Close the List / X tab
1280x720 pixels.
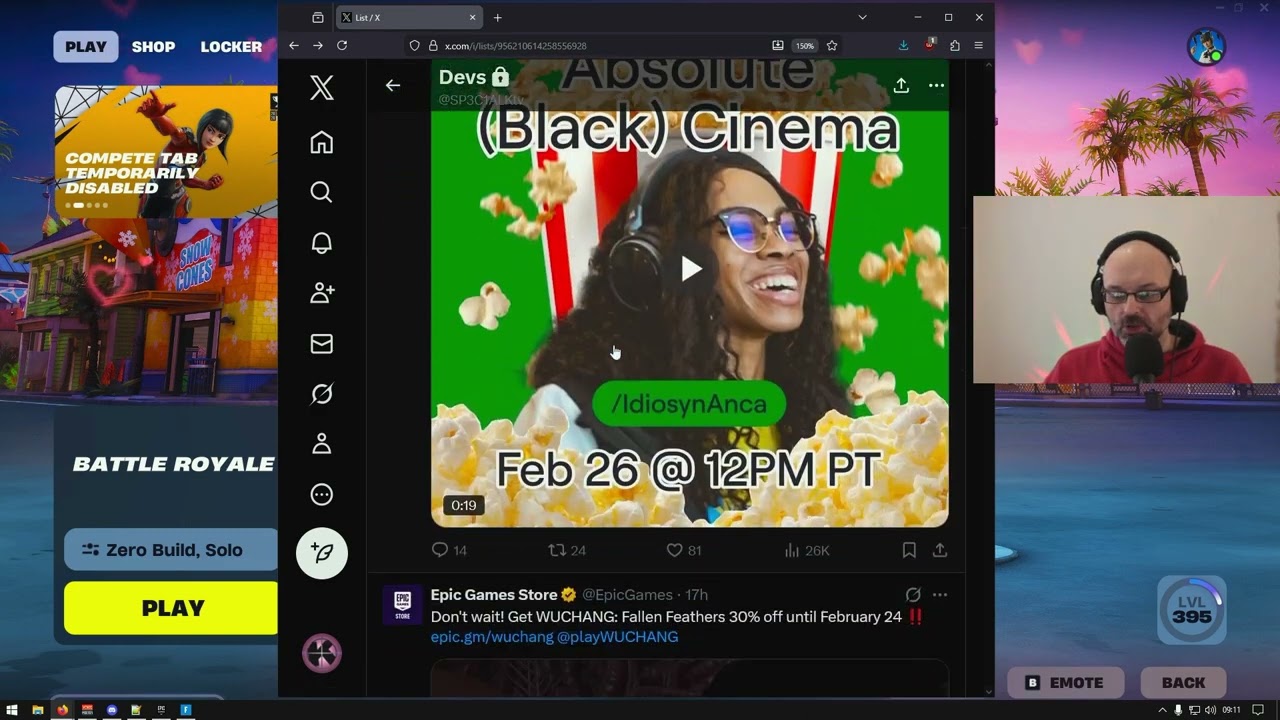(x=473, y=17)
